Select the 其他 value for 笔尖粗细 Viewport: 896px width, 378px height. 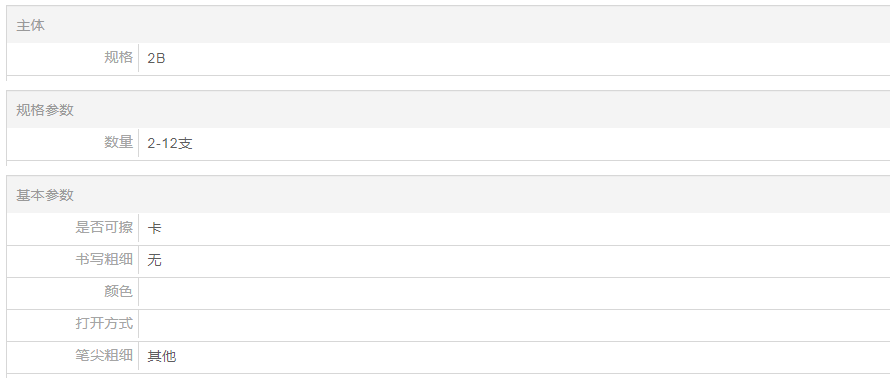pyautogui.click(x=162, y=356)
